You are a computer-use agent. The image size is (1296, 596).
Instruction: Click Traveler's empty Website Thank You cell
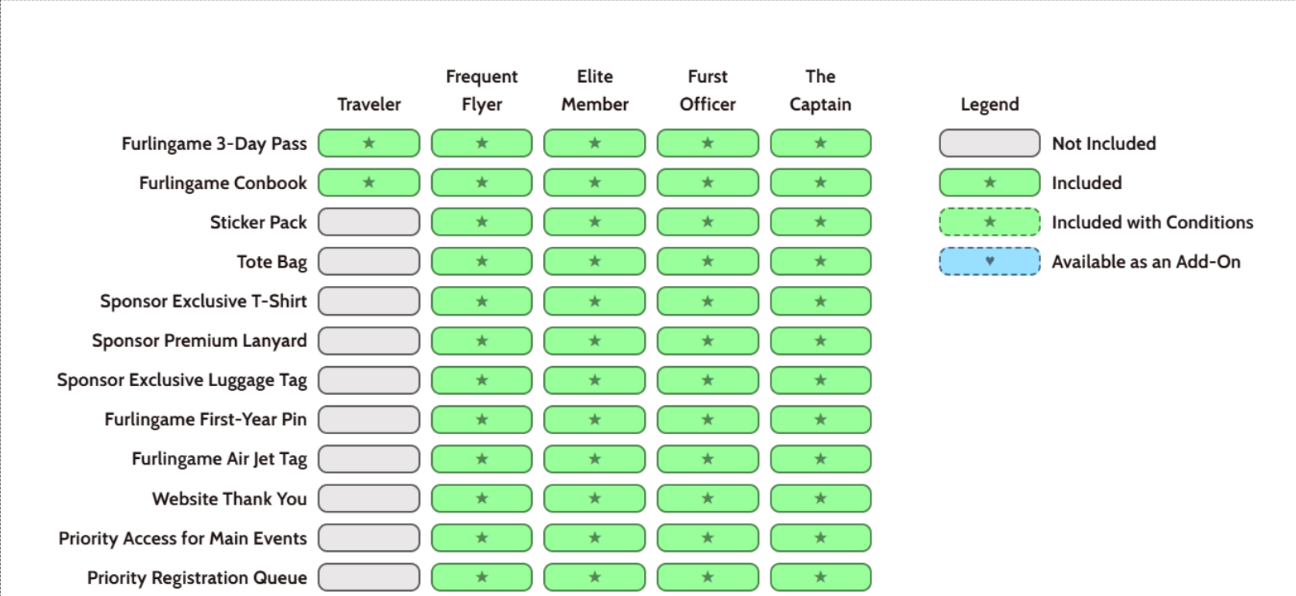369,499
